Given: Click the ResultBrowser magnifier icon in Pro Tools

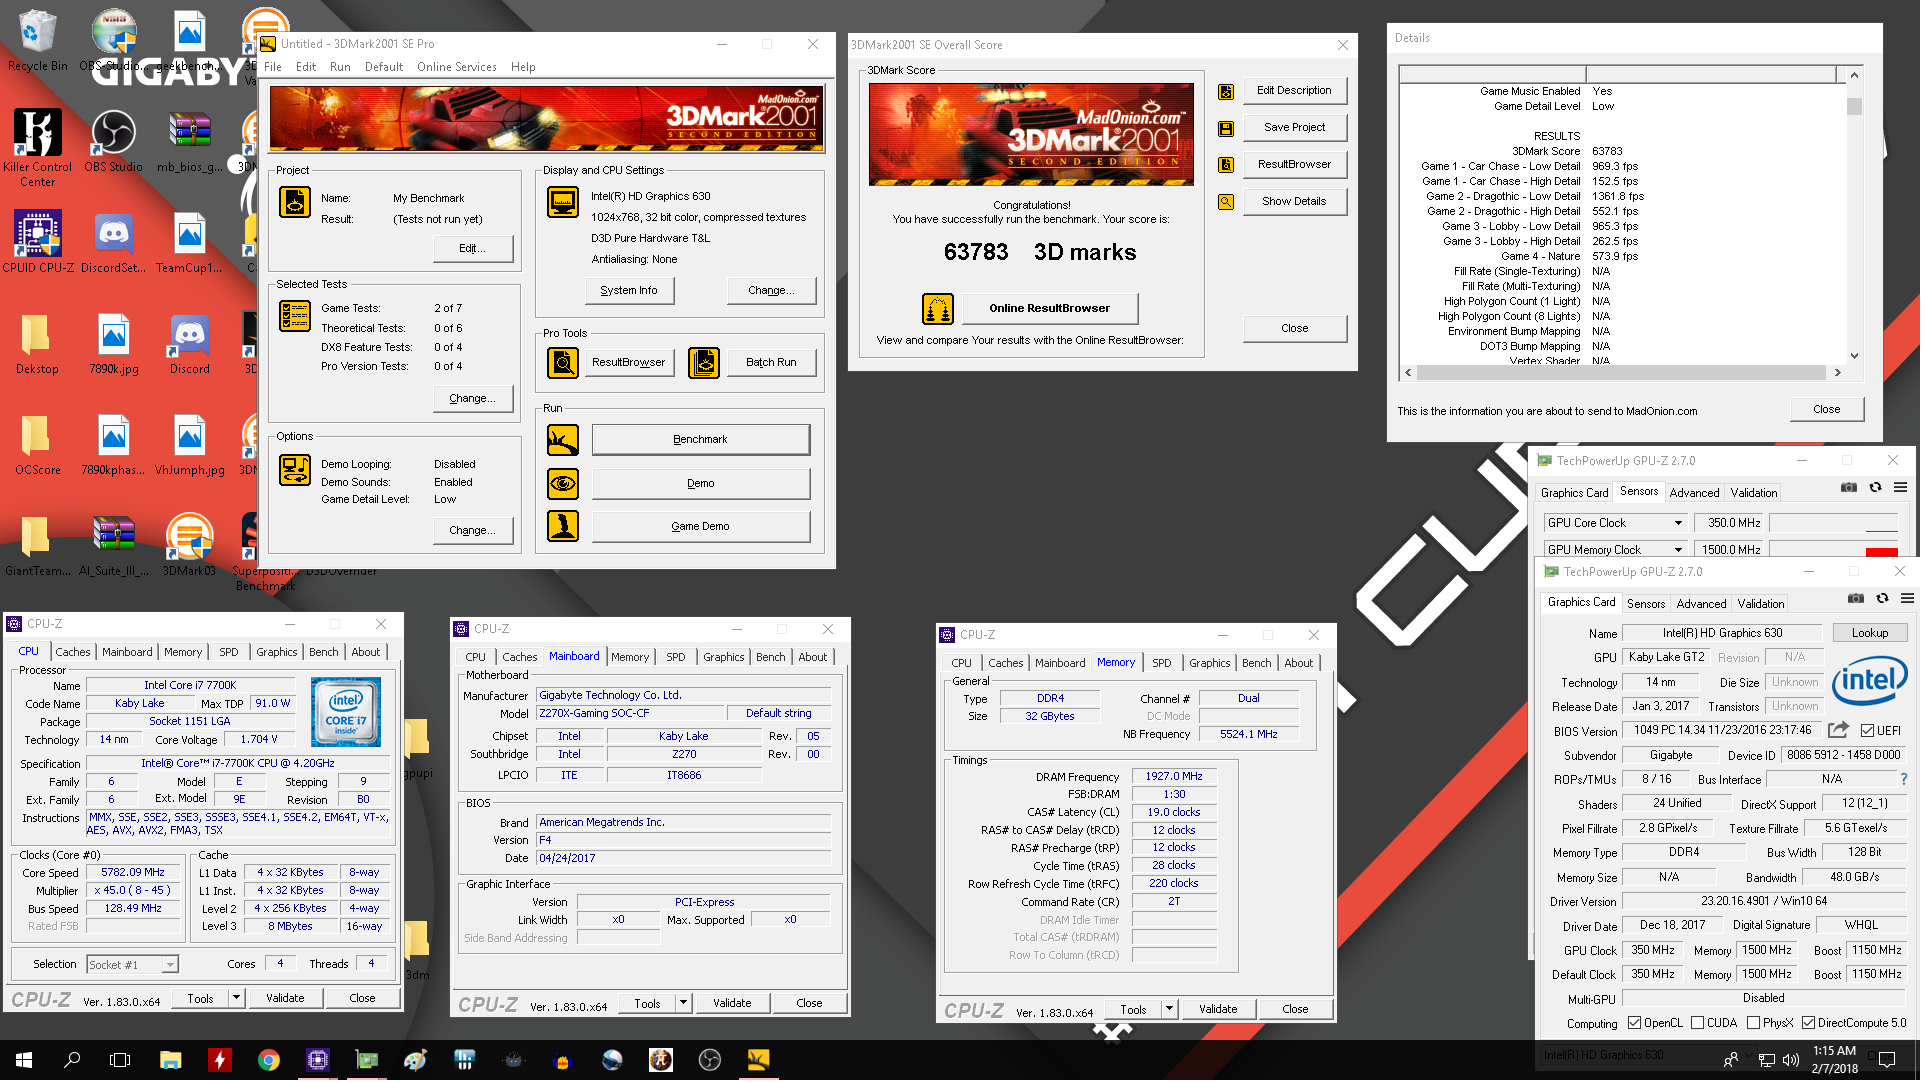Looking at the screenshot, I should 564,364.
